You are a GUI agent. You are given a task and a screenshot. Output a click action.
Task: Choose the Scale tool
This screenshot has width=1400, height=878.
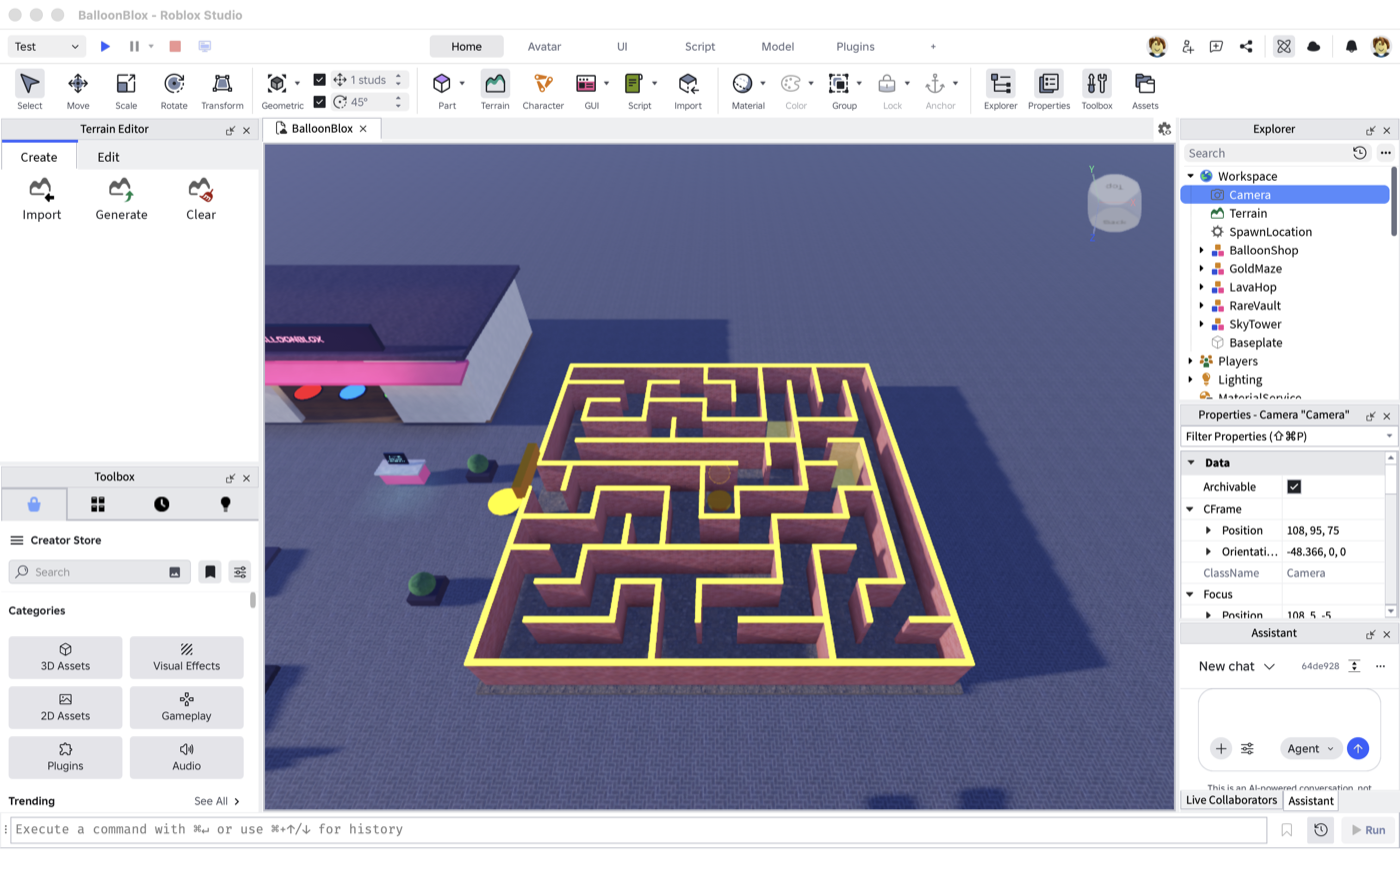point(126,90)
